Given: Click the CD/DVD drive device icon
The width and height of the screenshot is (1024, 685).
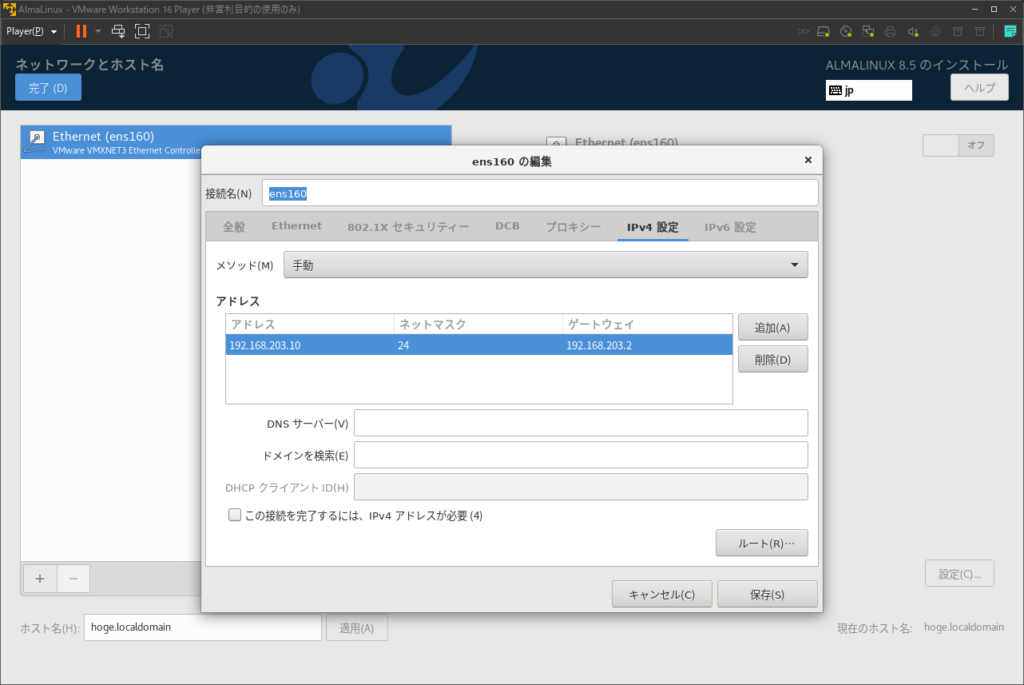Looking at the screenshot, I should pyautogui.click(x=846, y=31).
